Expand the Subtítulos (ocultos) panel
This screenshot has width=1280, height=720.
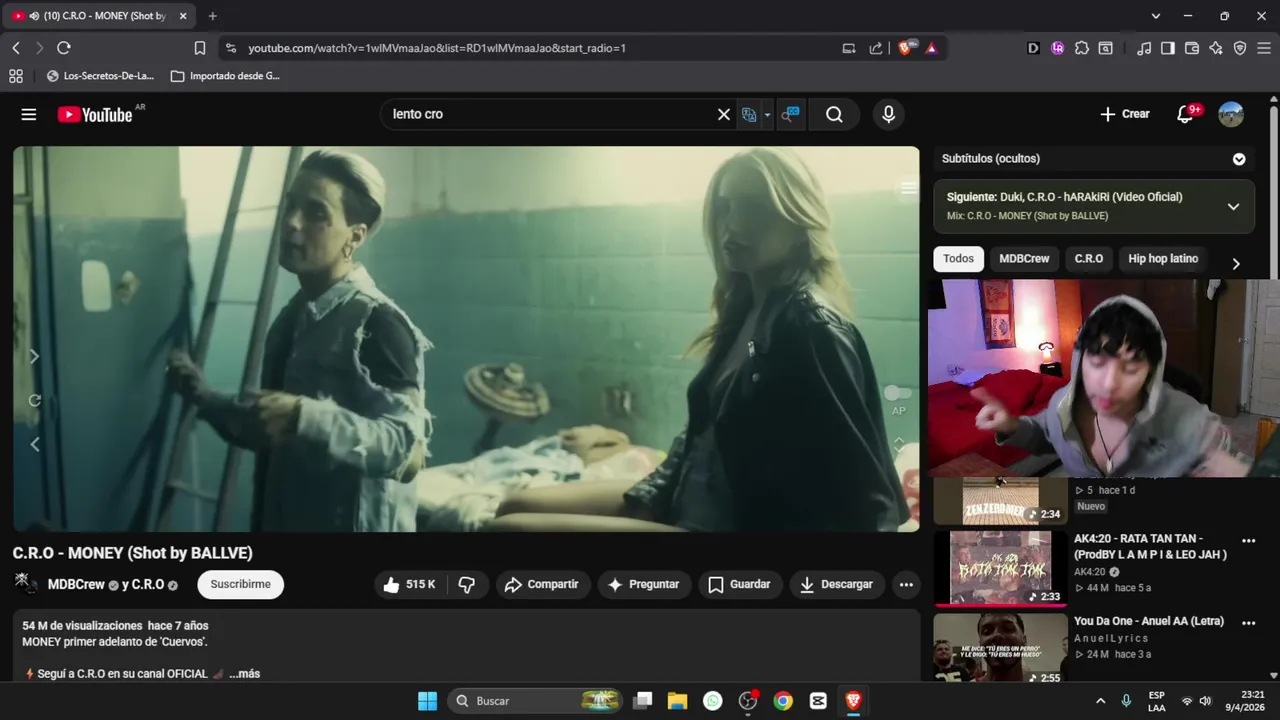tap(1239, 159)
